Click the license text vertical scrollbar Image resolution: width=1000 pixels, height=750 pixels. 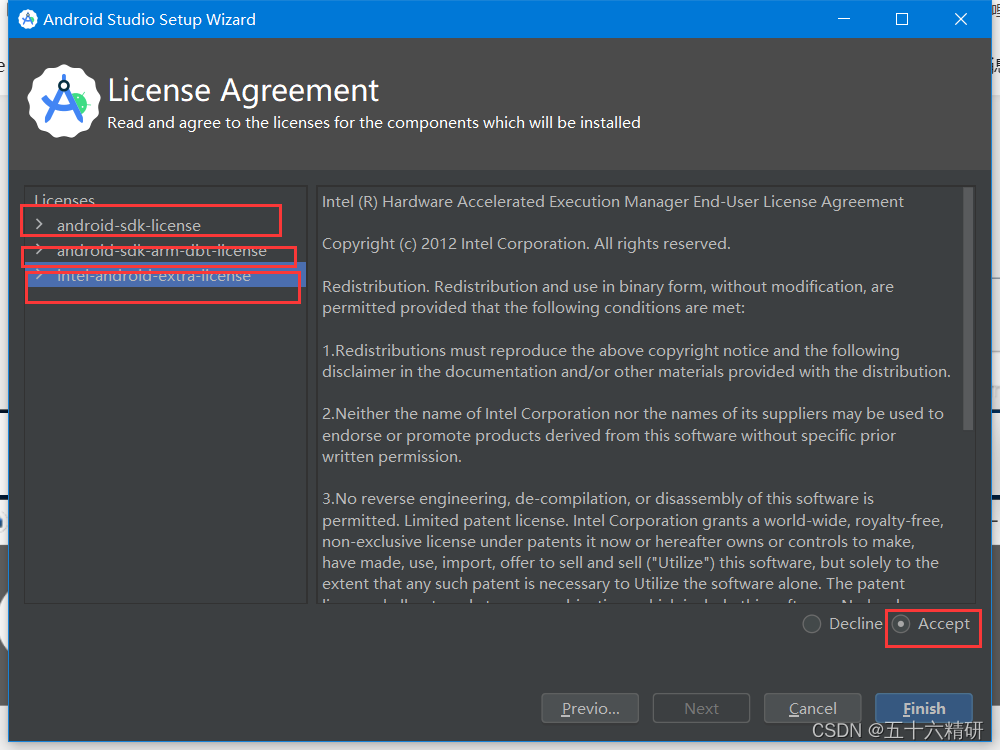(x=968, y=309)
